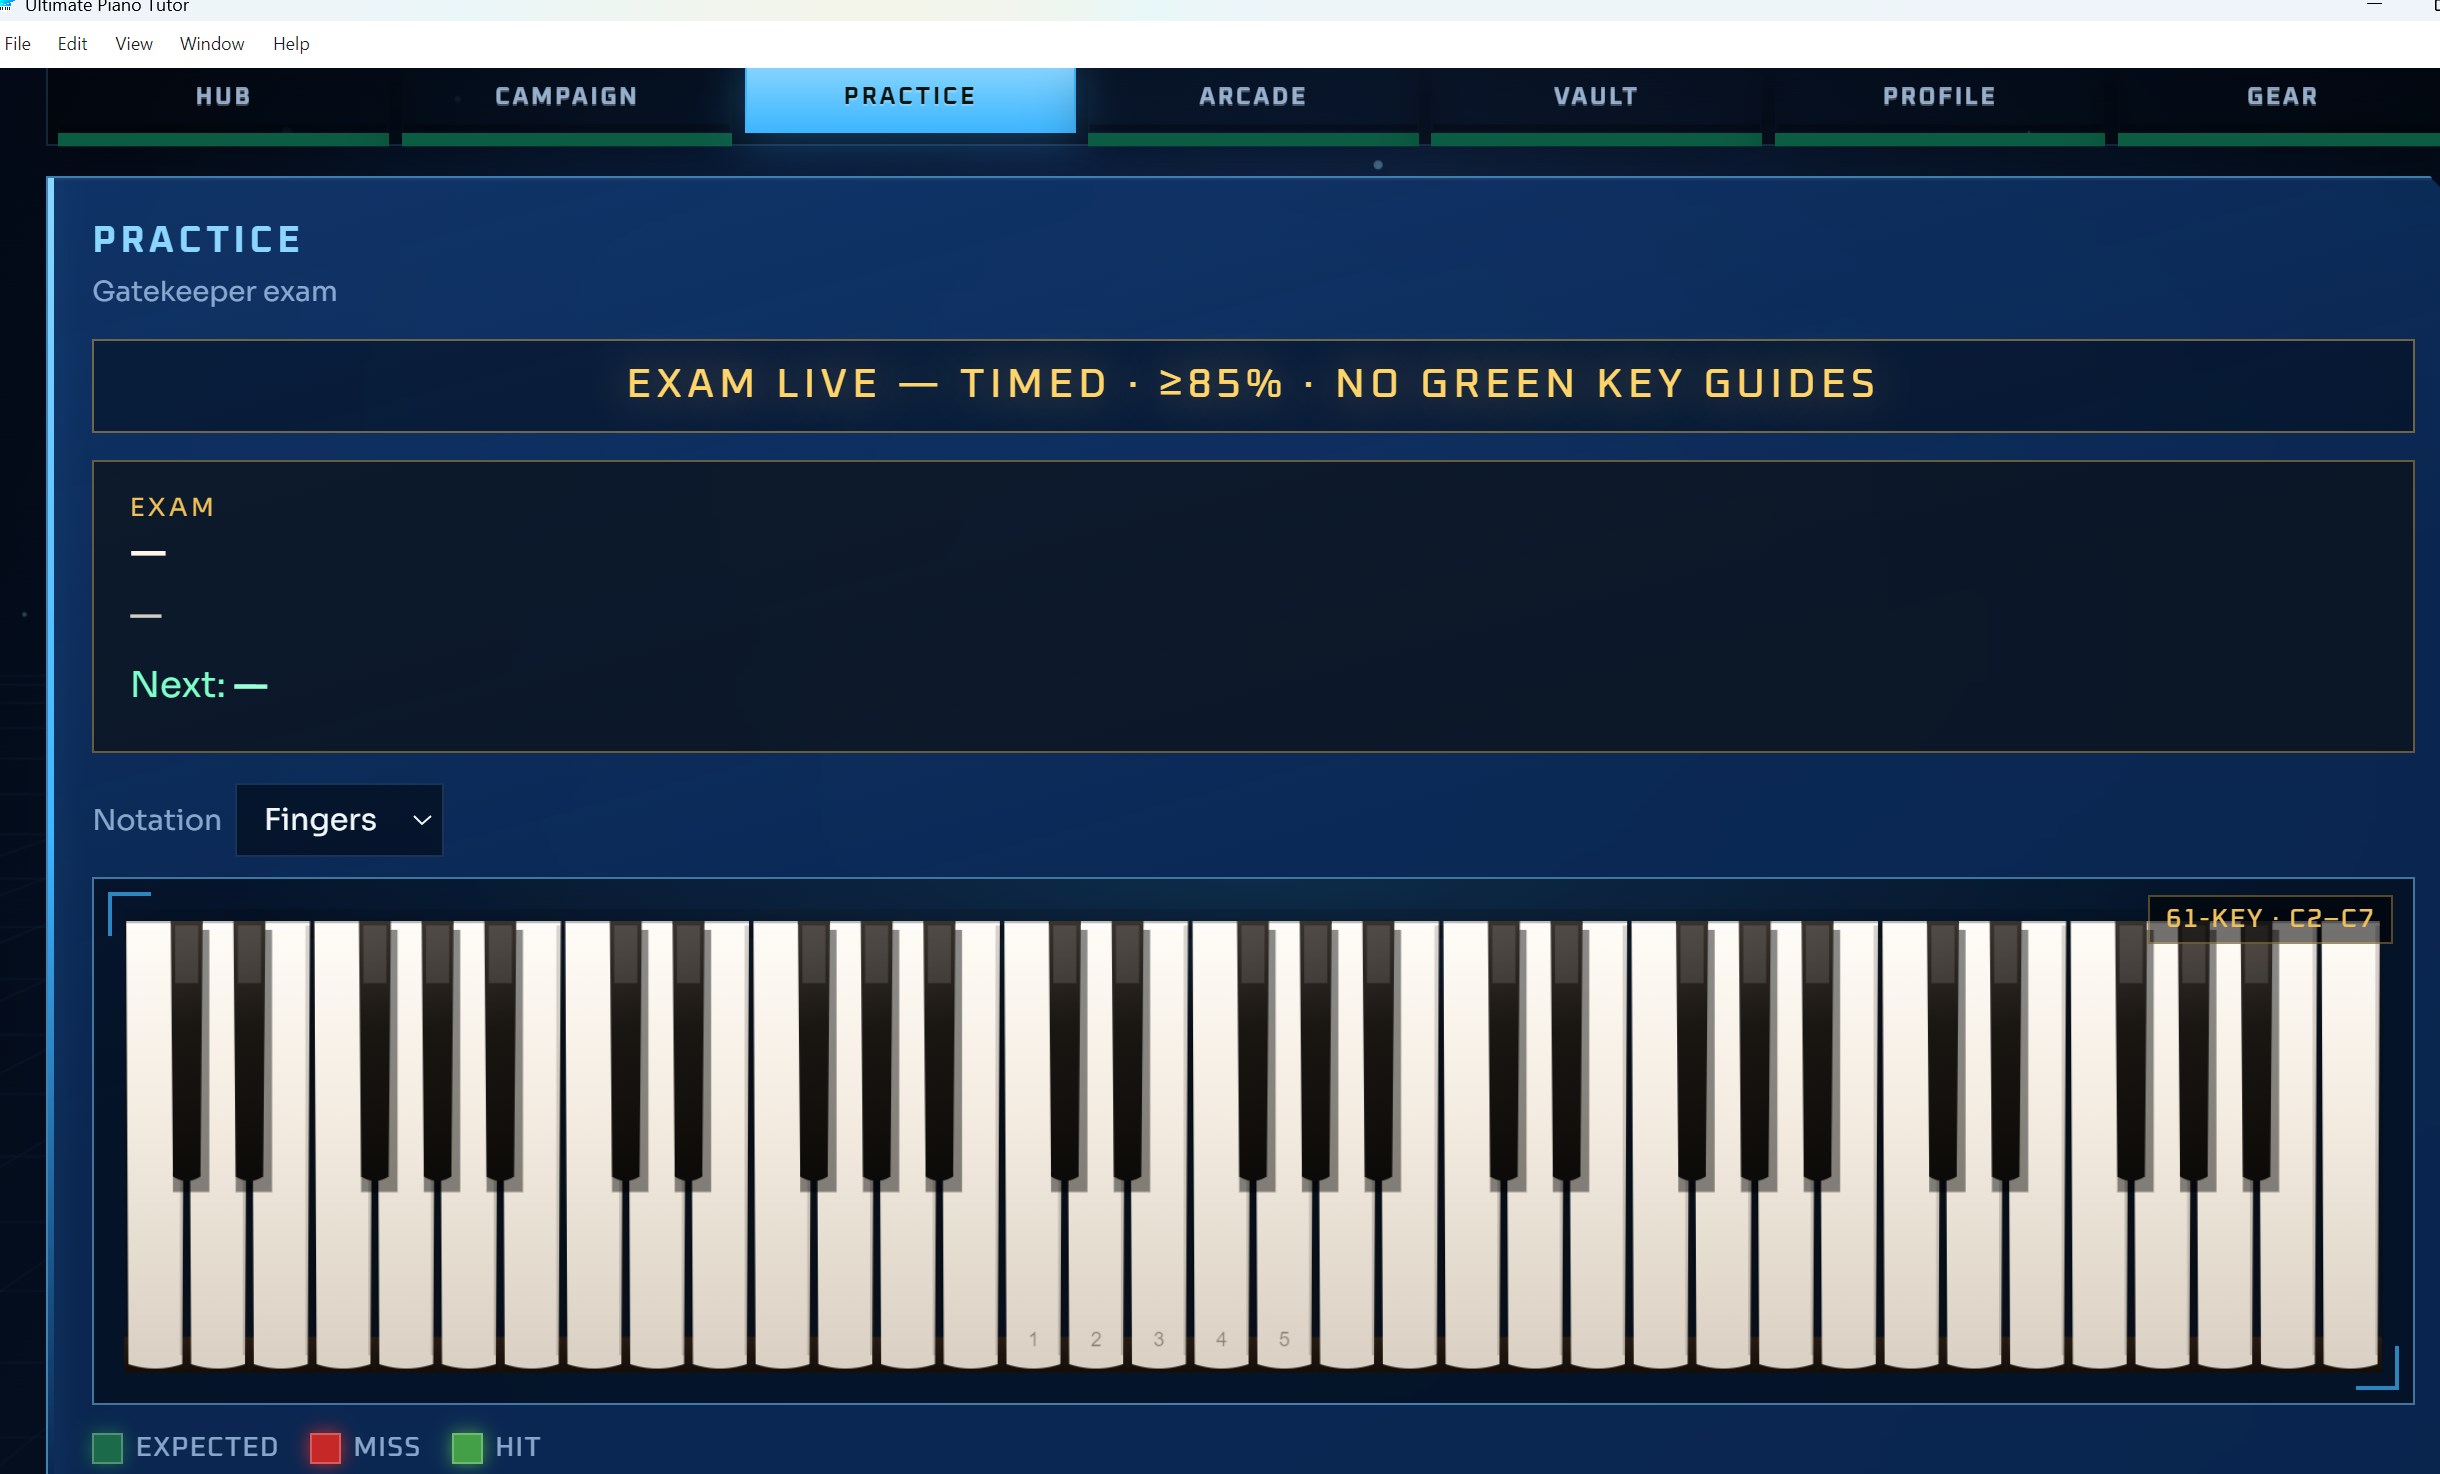
Task: Open the Edit menu
Action: click(72, 44)
